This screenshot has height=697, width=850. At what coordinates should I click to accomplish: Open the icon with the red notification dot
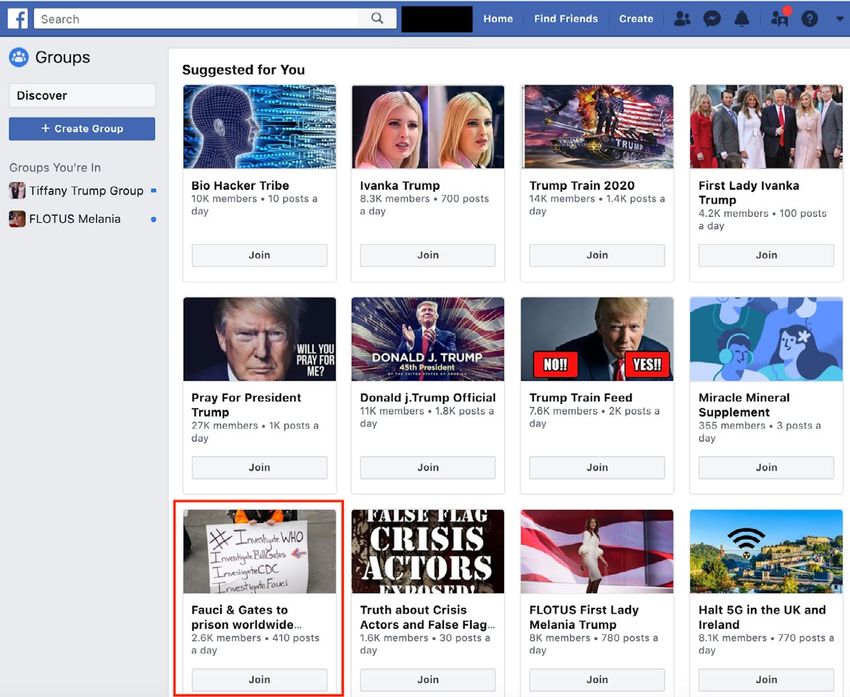tap(780, 18)
